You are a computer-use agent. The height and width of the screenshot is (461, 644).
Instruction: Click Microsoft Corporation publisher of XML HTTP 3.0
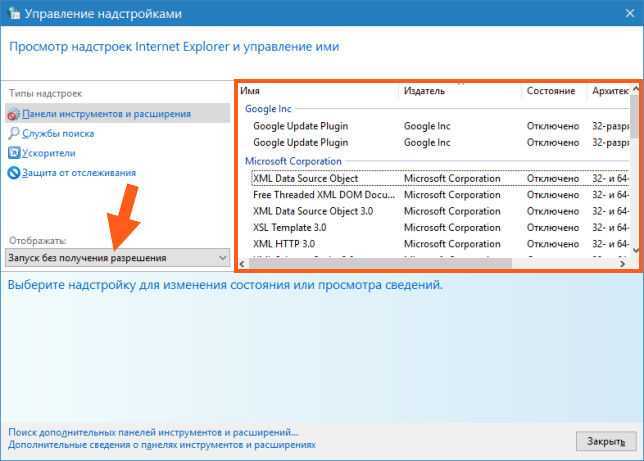(452, 244)
